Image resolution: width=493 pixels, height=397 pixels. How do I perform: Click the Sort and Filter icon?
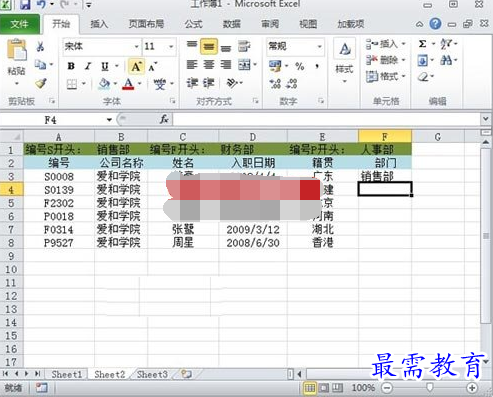[x=446, y=44]
